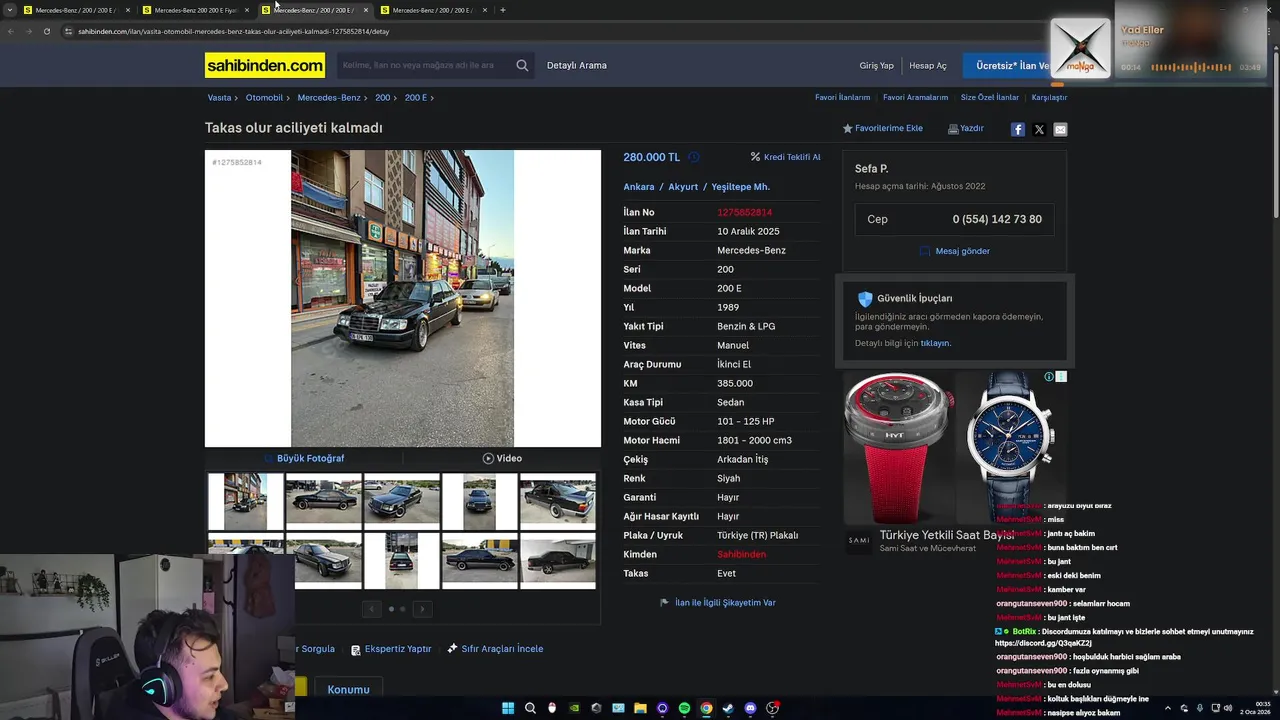The image size is (1280, 720).
Task: Share listing on Facebook icon
Action: (x=1017, y=129)
